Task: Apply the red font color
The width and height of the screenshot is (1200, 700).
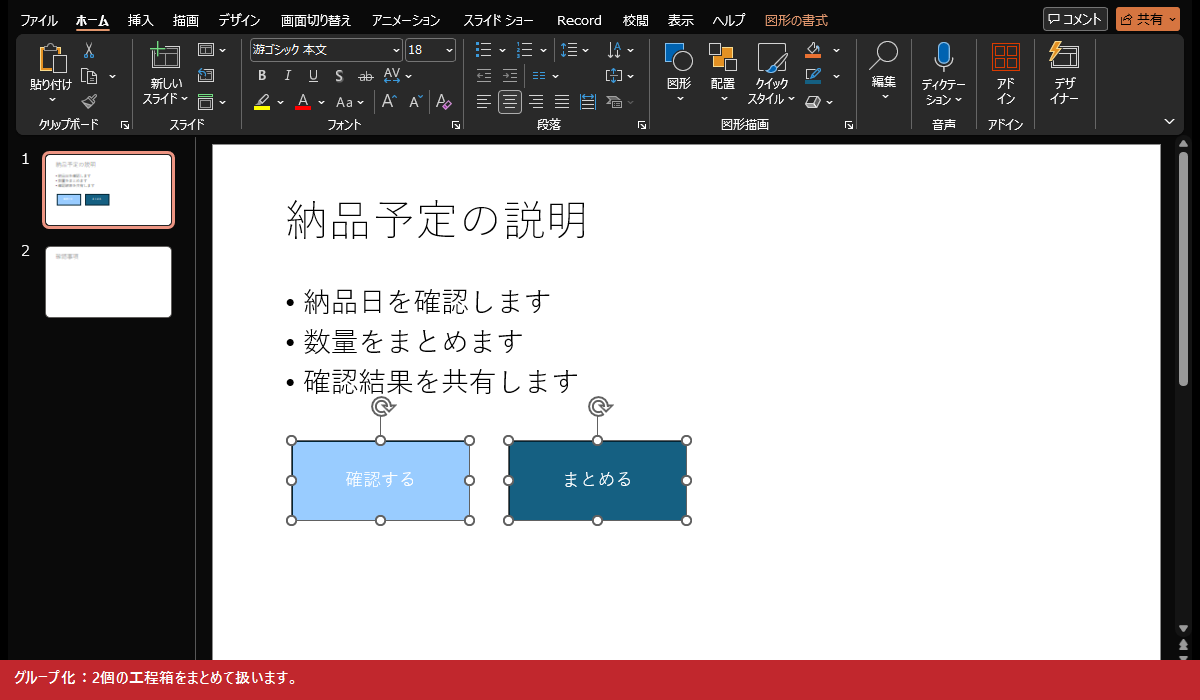Action: (303, 101)
